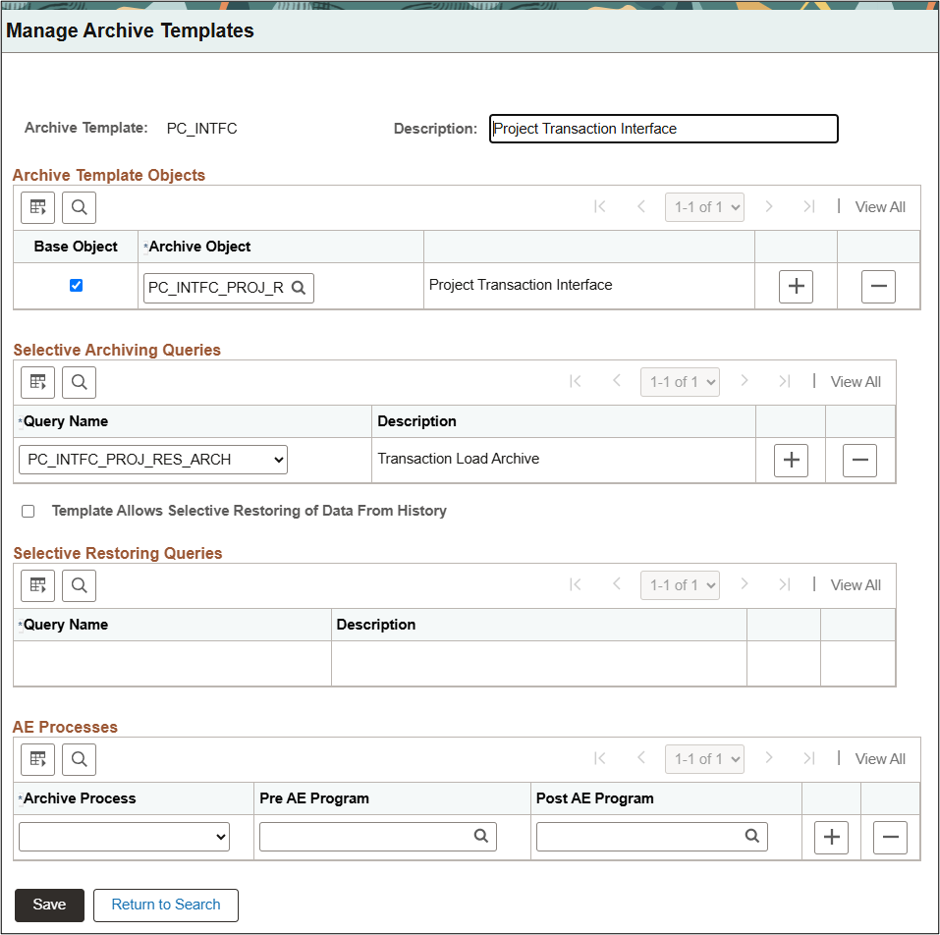The width and height of the screenshot is (940, 935).
Task: Look up Archive Object PC_INTFC_PROJ_R magnifier
Action: (299, 288)
